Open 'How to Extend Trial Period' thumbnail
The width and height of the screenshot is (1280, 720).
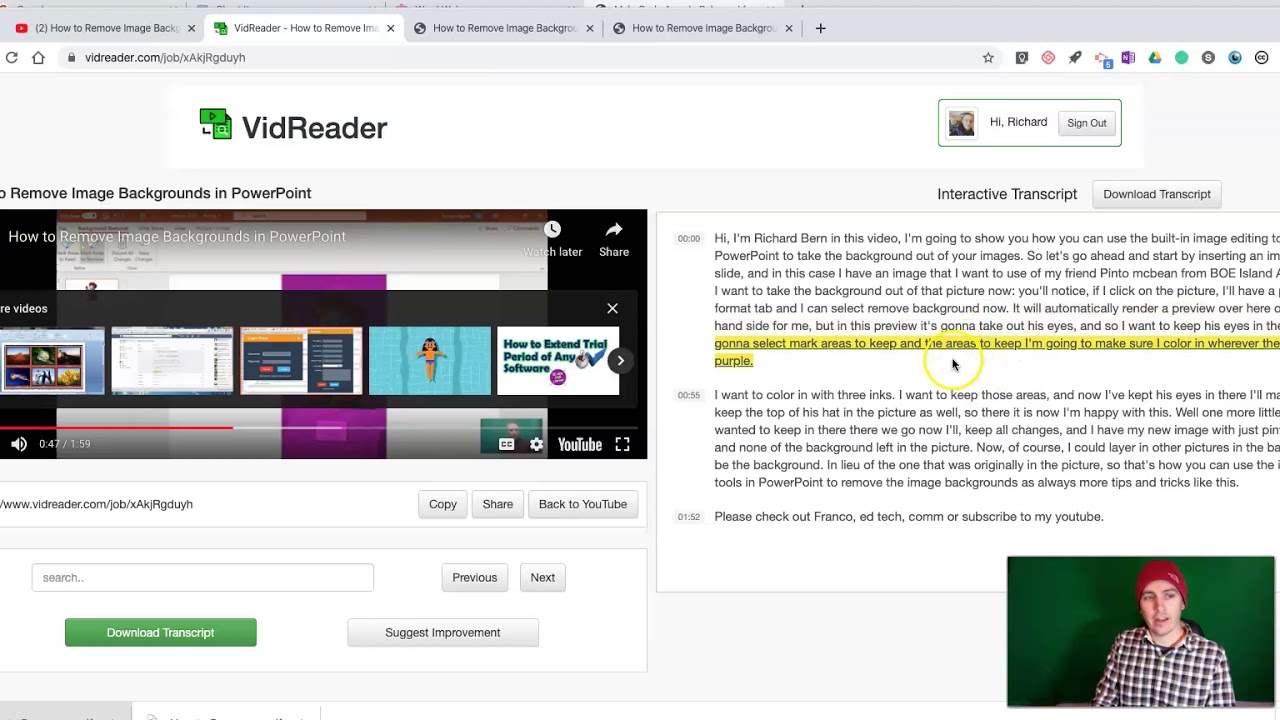(558, 361)
